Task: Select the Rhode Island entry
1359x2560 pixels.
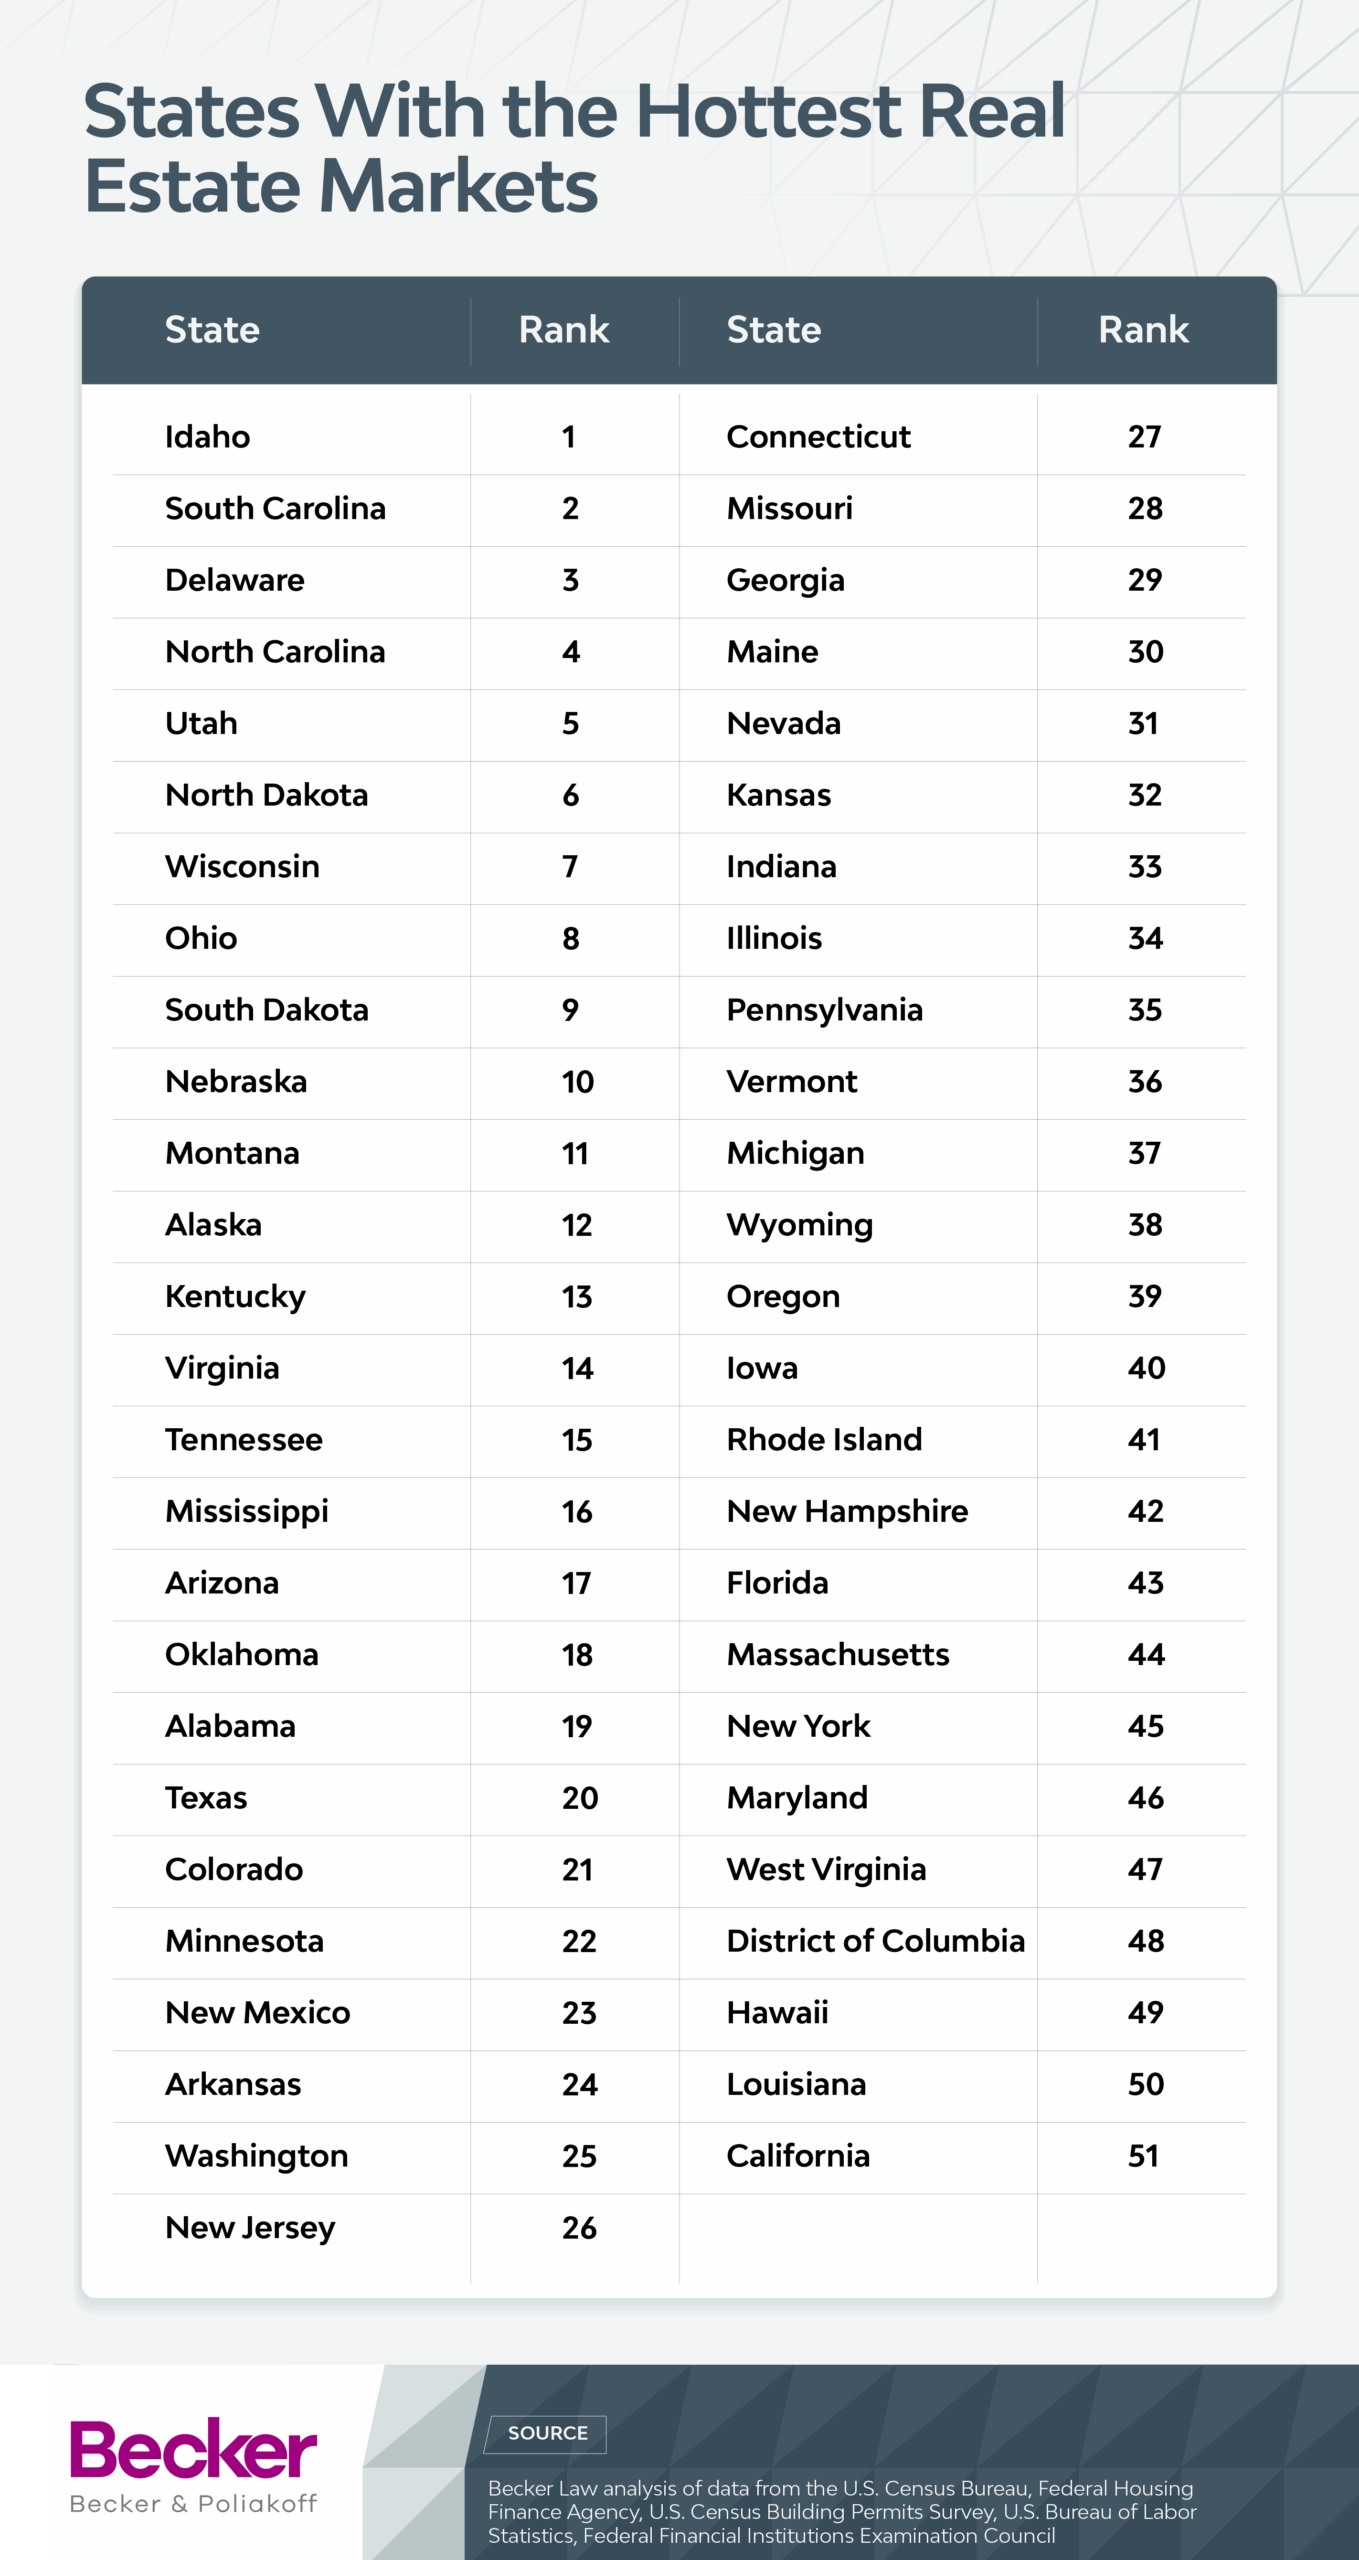Action: [x=824, y=1440]
